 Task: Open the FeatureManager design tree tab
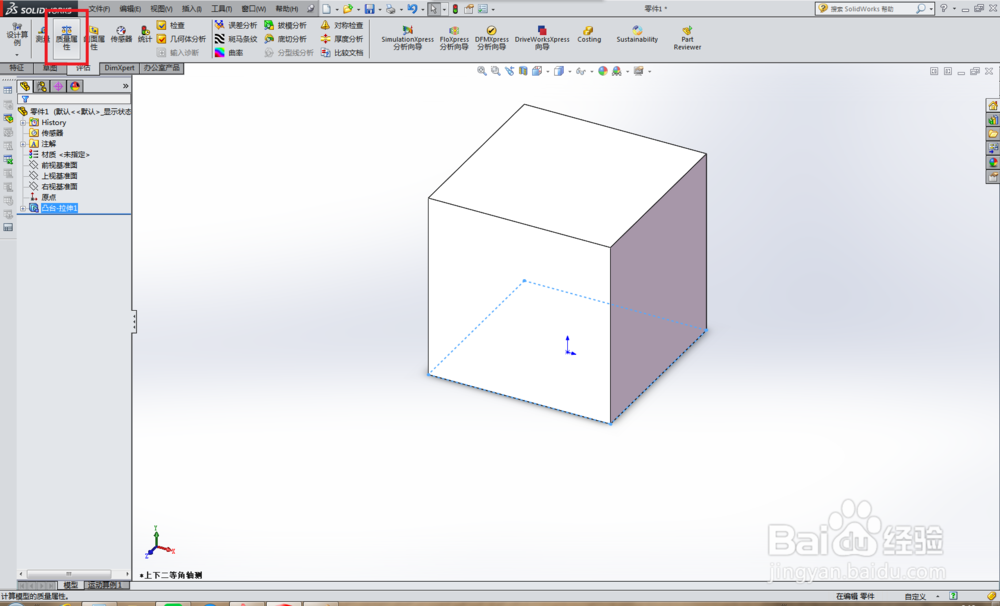[x=25, y=86]
